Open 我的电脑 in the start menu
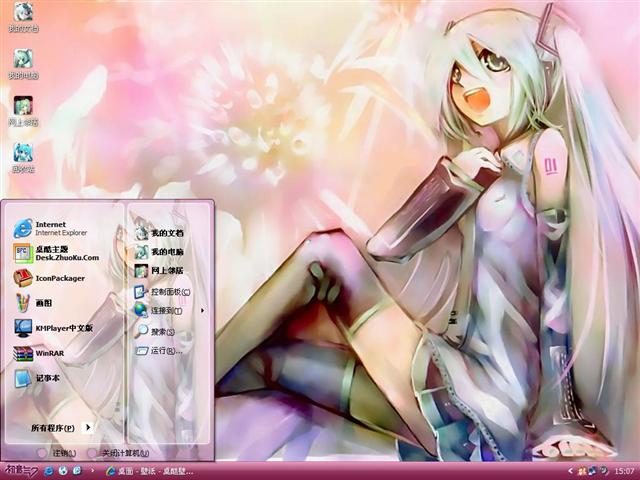 coord(159,252)
